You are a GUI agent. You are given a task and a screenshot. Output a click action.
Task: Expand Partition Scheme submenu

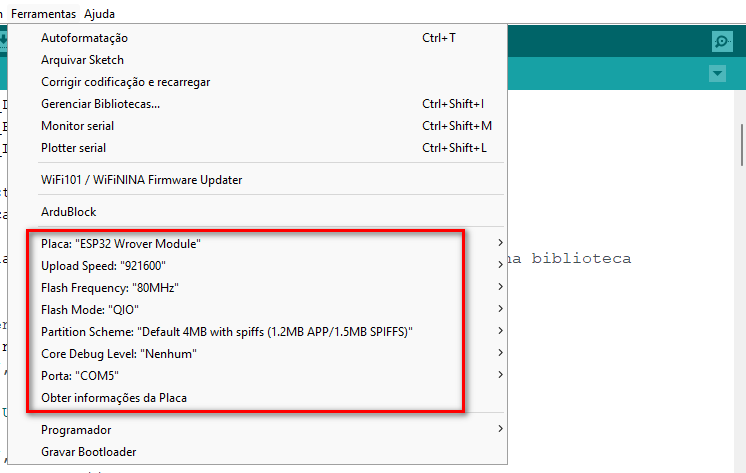point(257,332)
